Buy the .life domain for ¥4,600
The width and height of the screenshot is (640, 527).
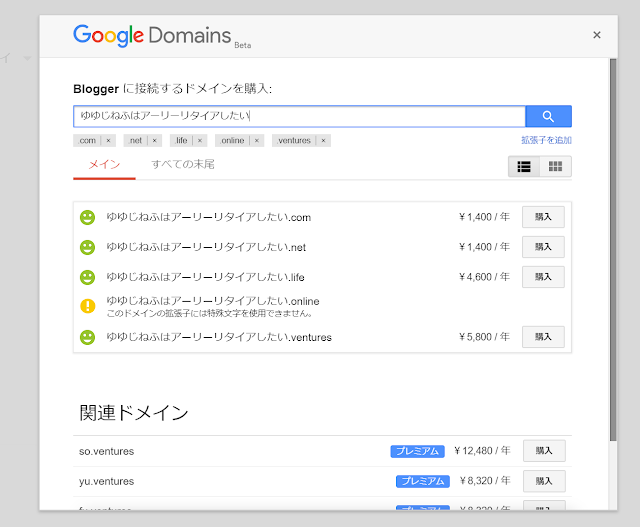543,277
